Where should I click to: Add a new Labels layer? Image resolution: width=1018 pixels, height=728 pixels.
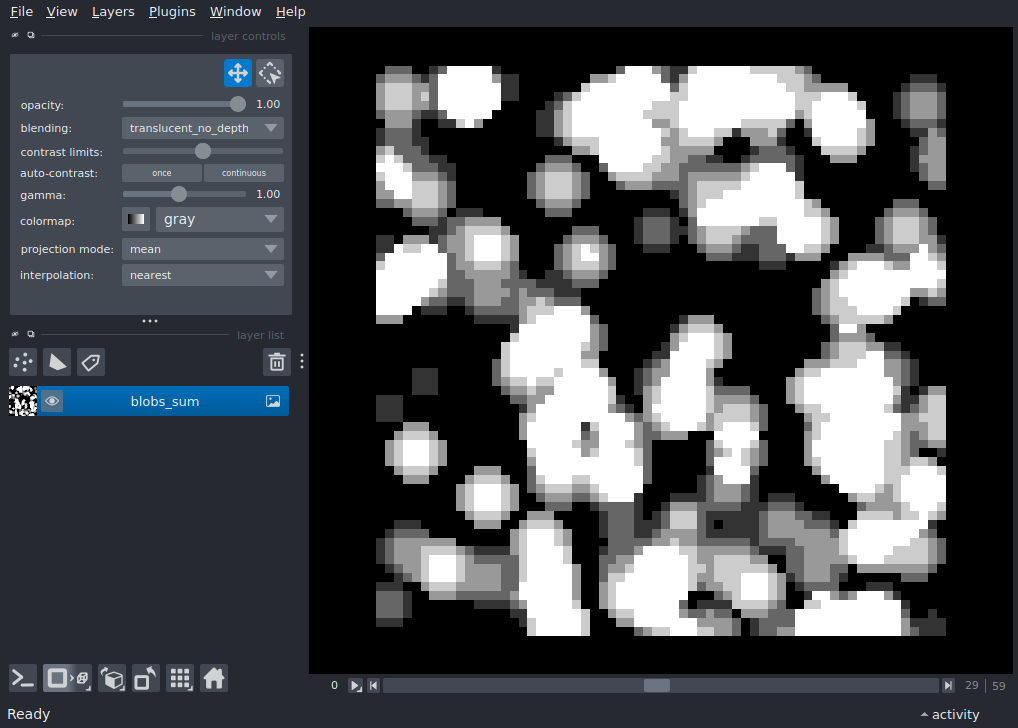coord(90,362)
